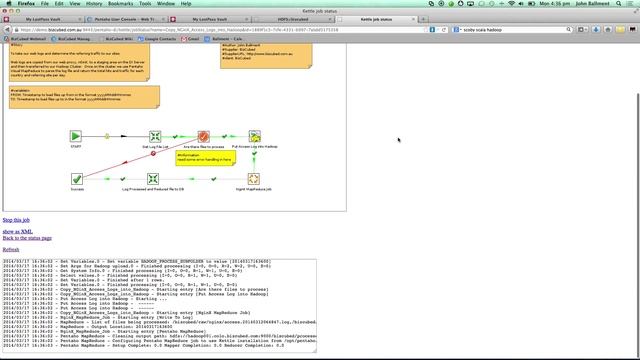
Task: Click the 'Are there files to process' icon
Action: click(203, 136)
